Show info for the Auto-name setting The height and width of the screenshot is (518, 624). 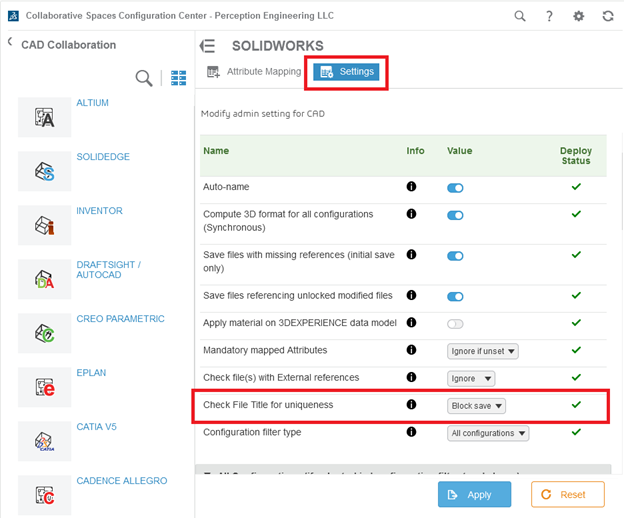pos(411,186)
